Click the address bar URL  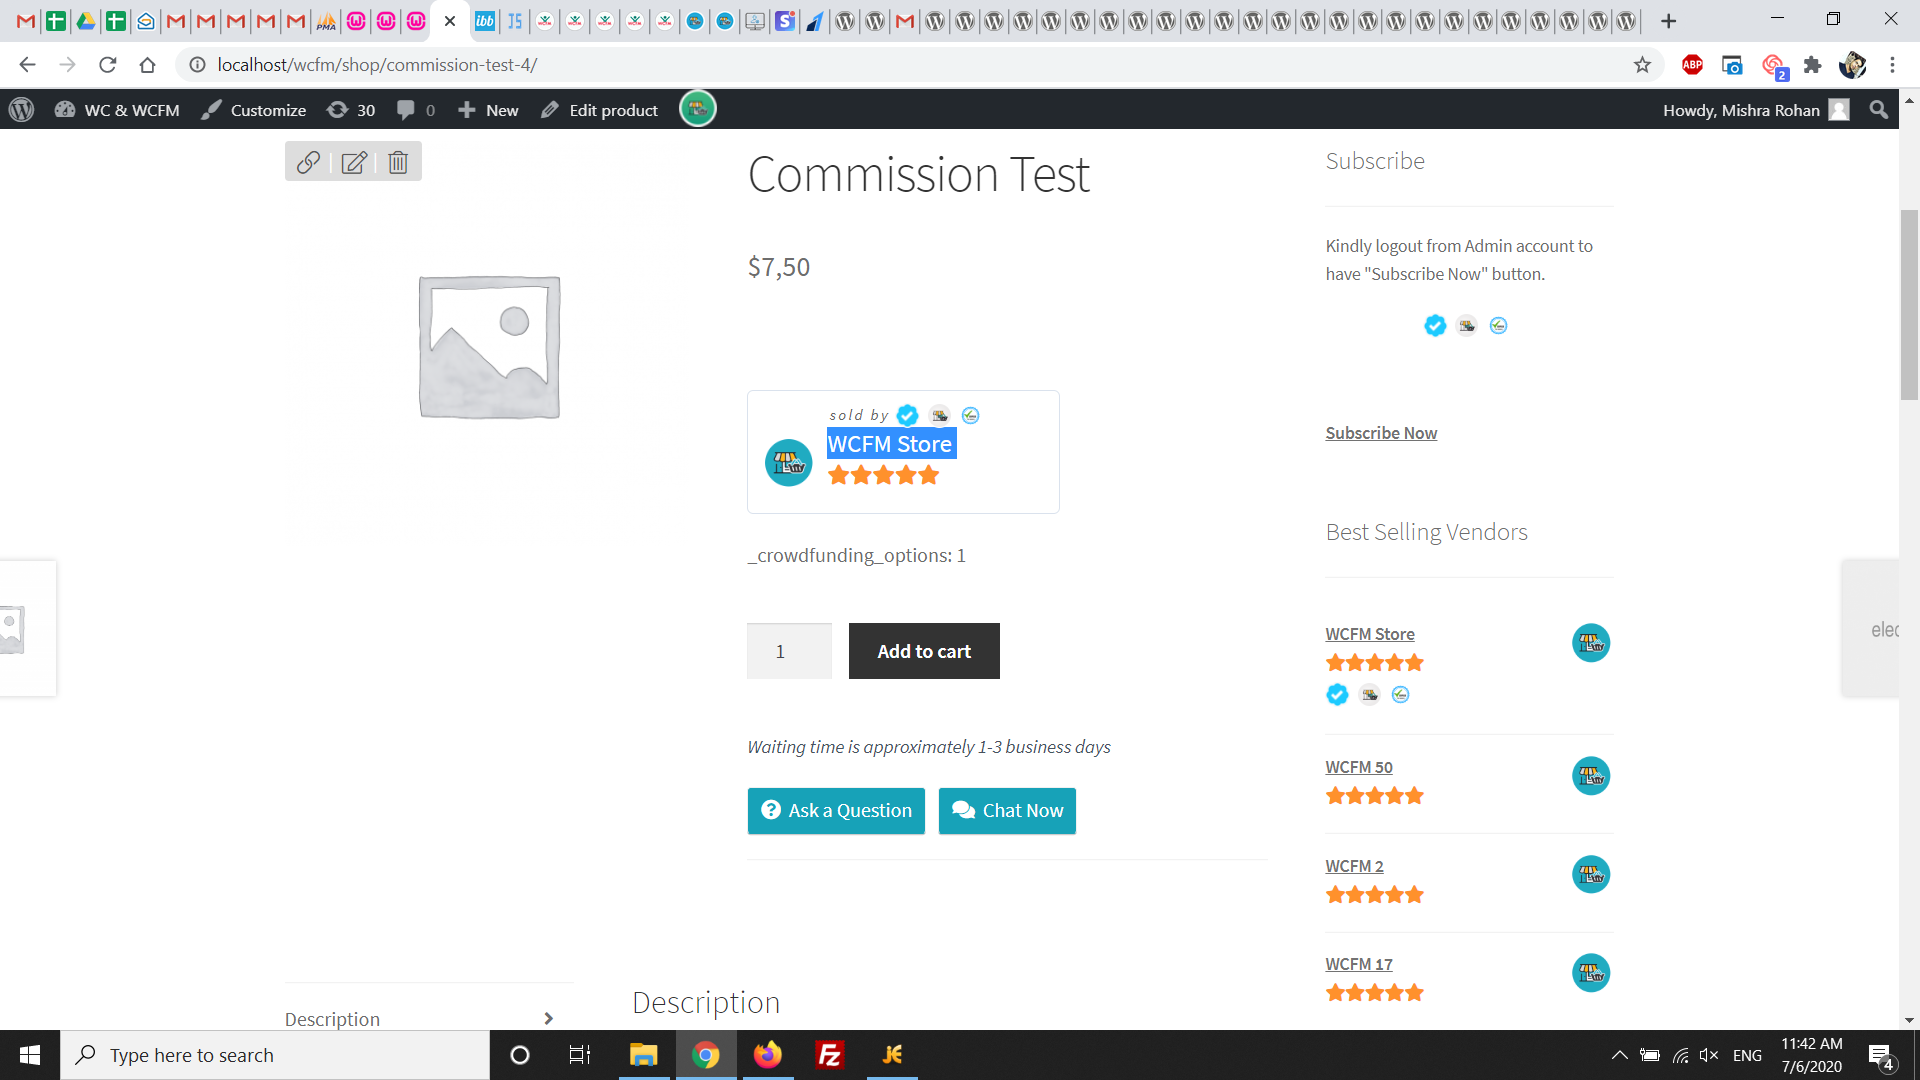click(x=377, y=65)
